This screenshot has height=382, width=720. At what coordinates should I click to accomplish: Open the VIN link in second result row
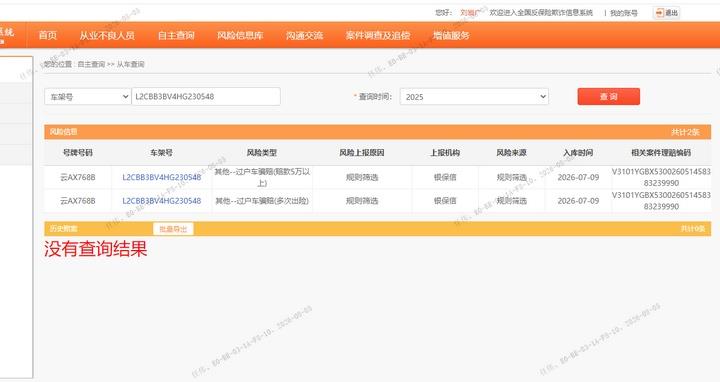tap(162, 201)
